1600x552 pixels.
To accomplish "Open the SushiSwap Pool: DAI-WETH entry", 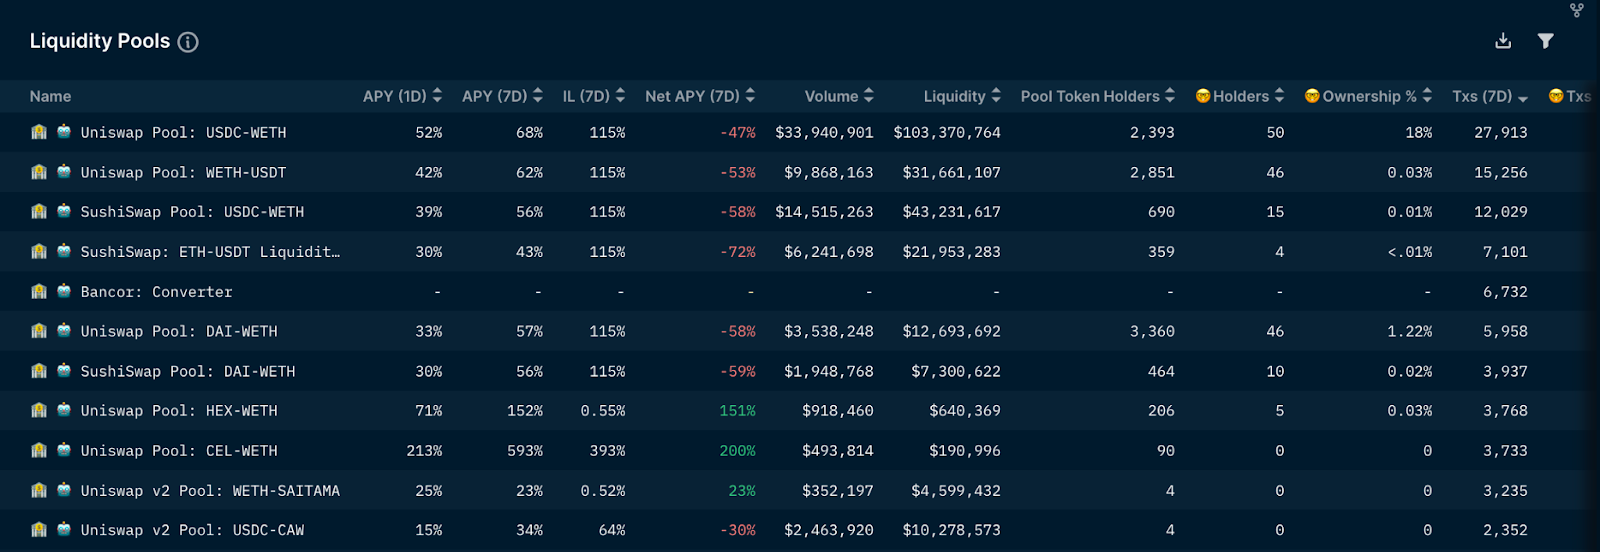I will [188, 371].
